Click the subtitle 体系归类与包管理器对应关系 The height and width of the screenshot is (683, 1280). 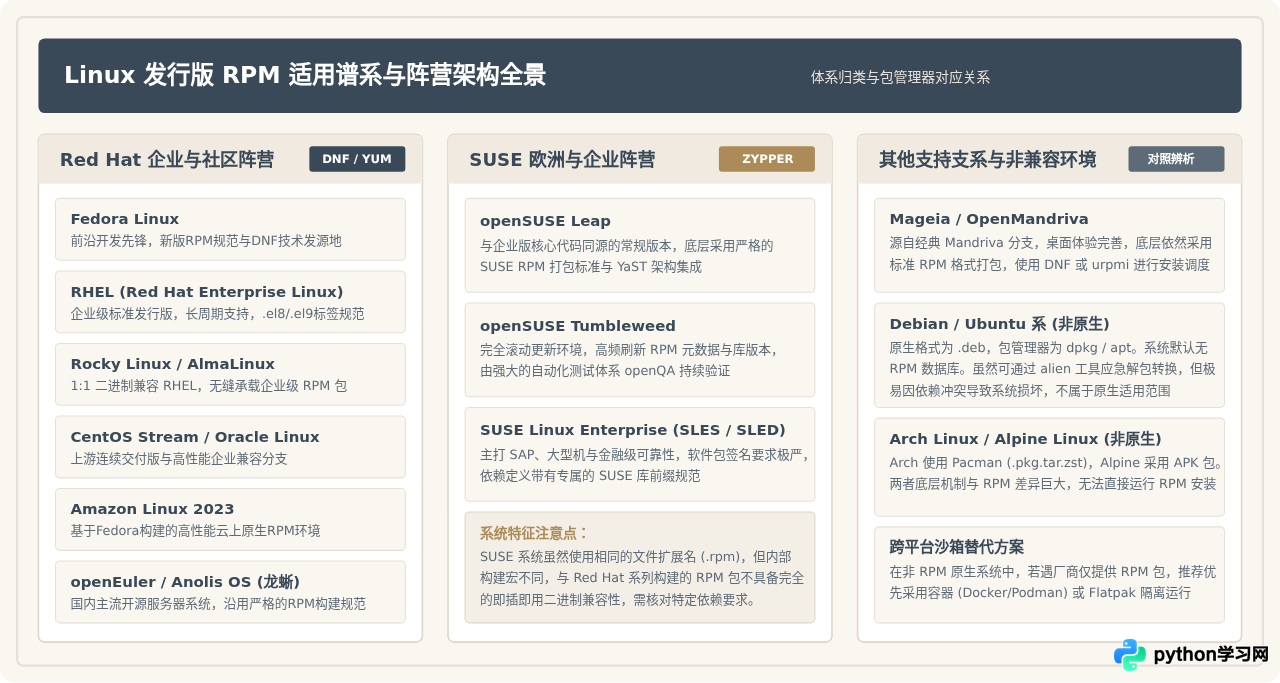tap(900, 77)
